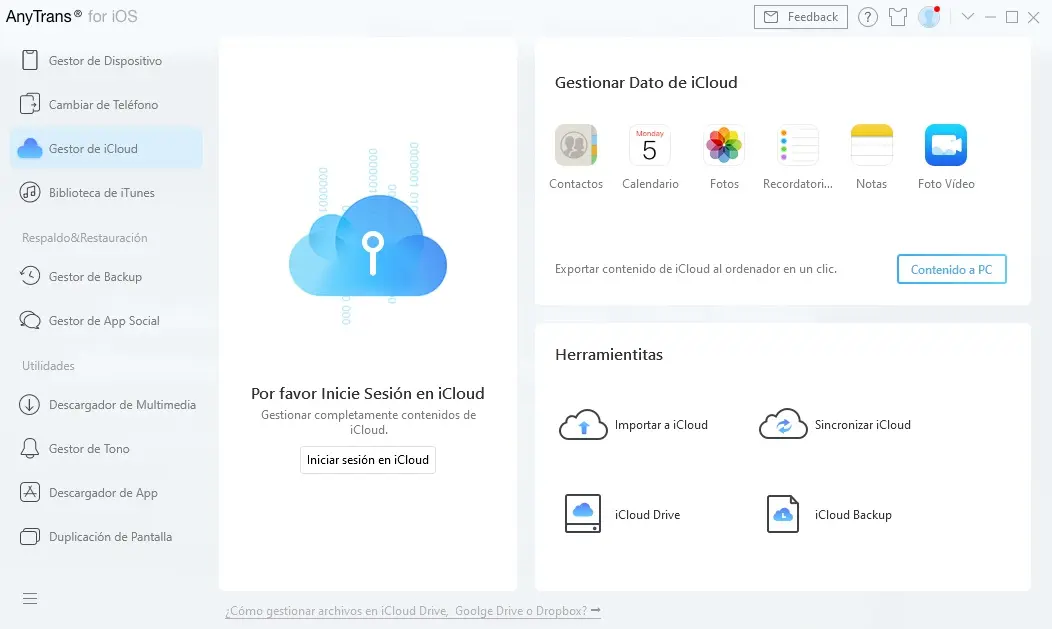The height and width of the screenshot is (629, 1052).
Task: Click Iniciar sesión en iCloud button
Action: click(x=368, y=460)
